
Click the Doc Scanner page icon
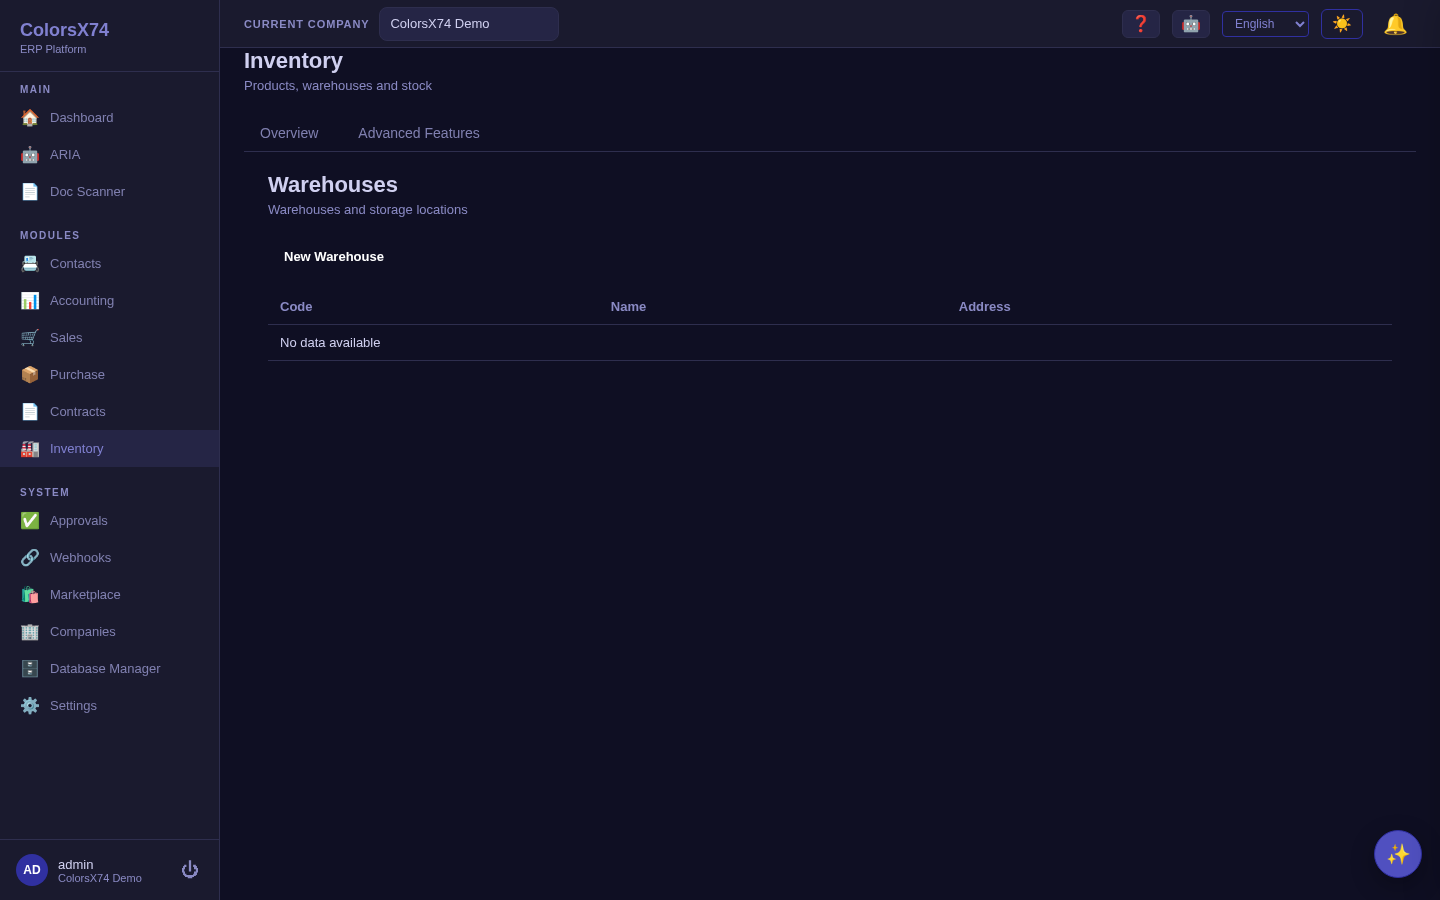click(x=30, y=192)
